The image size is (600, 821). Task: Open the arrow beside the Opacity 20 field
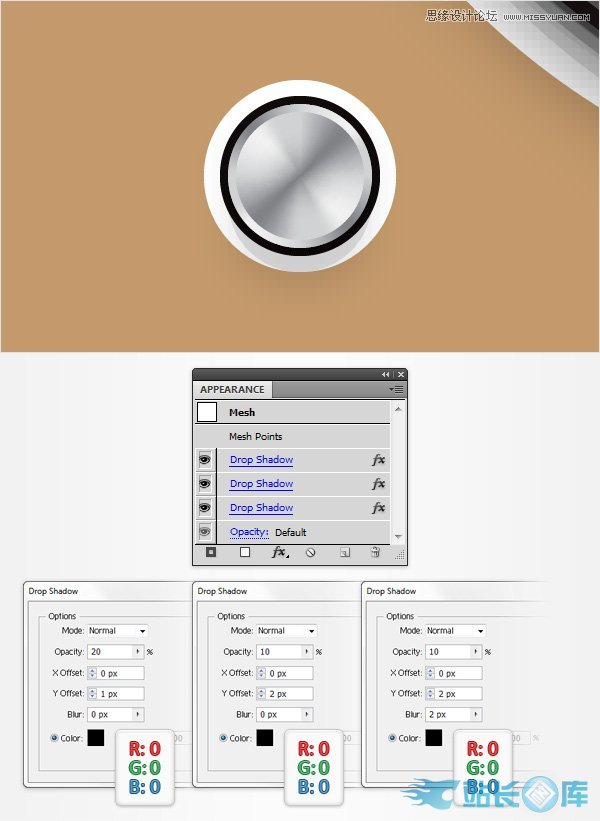tap(139, 652)
